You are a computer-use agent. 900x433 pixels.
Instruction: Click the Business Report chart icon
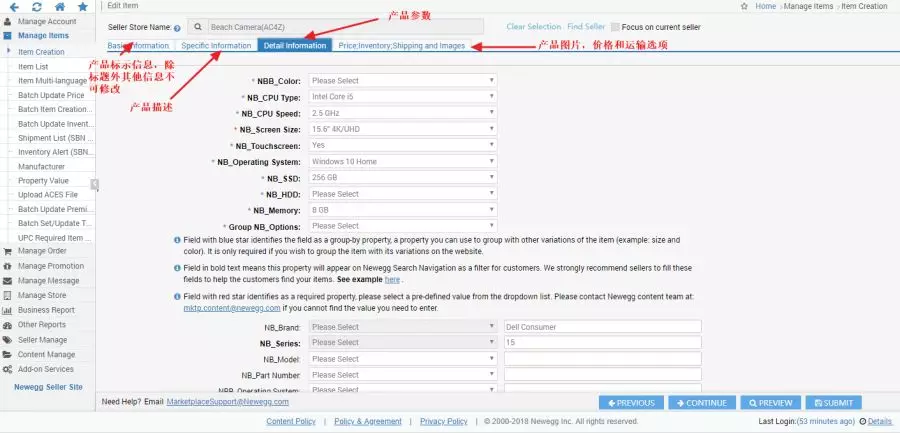(x=7, y=310)
